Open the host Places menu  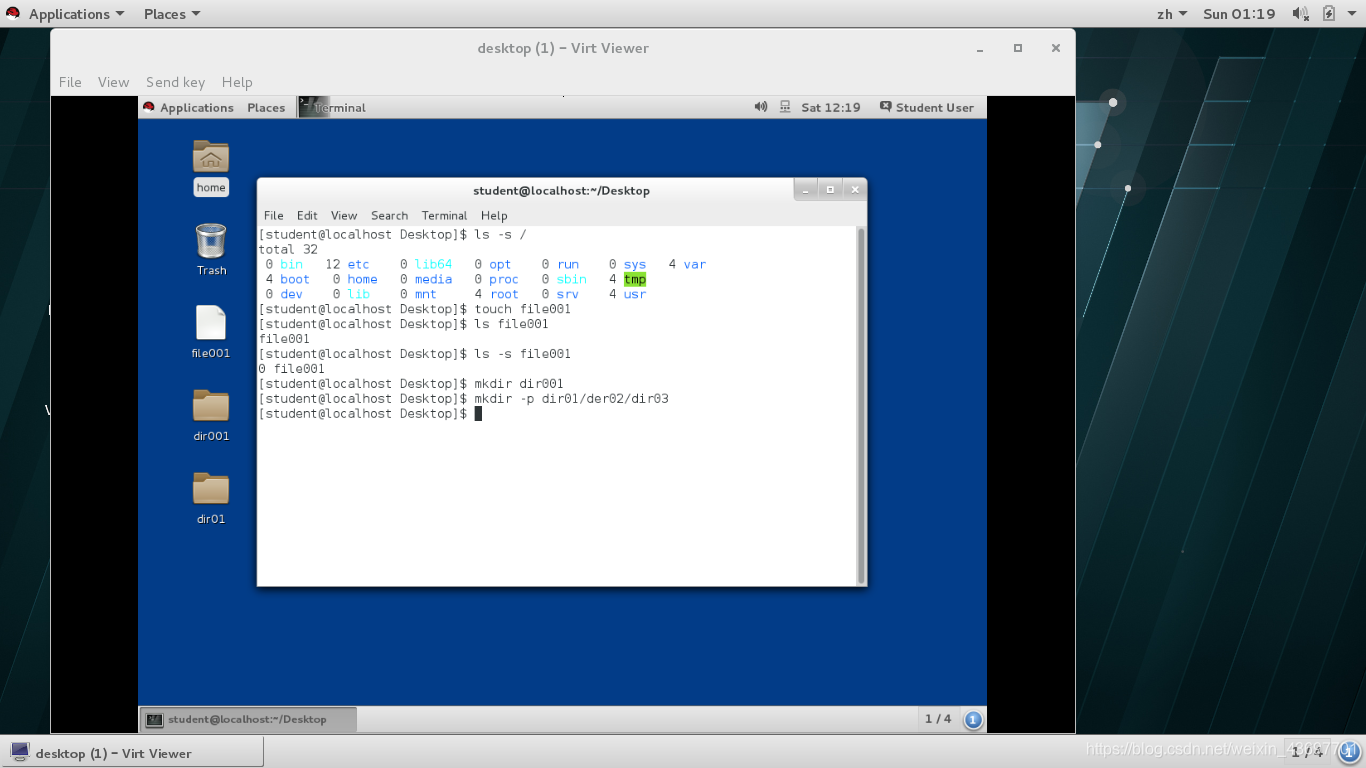pos(171,14)
